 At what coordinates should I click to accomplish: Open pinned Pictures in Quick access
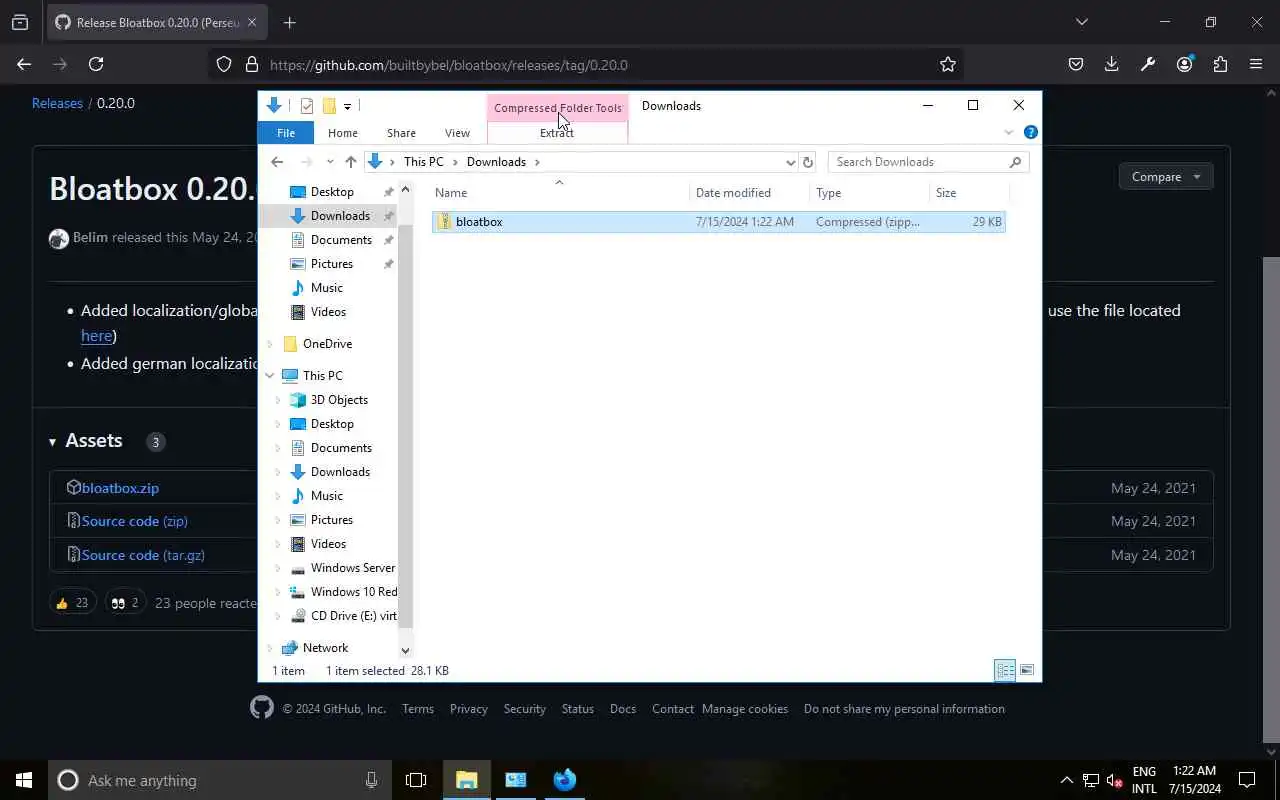pos(331,264)
